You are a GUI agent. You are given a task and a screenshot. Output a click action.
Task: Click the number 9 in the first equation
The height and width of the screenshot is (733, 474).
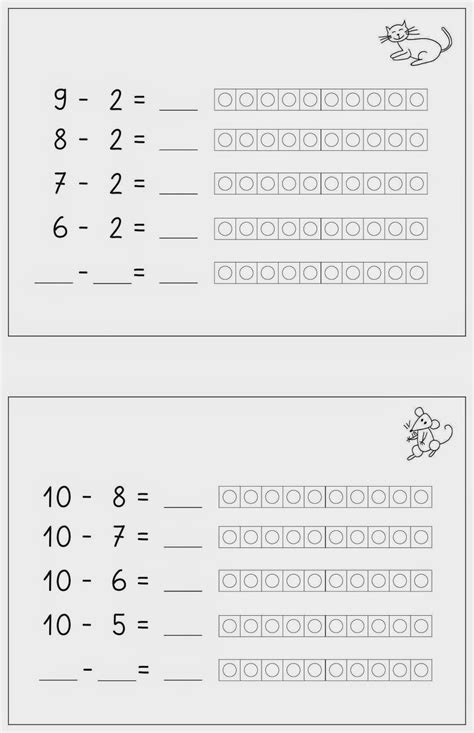click(x=60, y=99)
